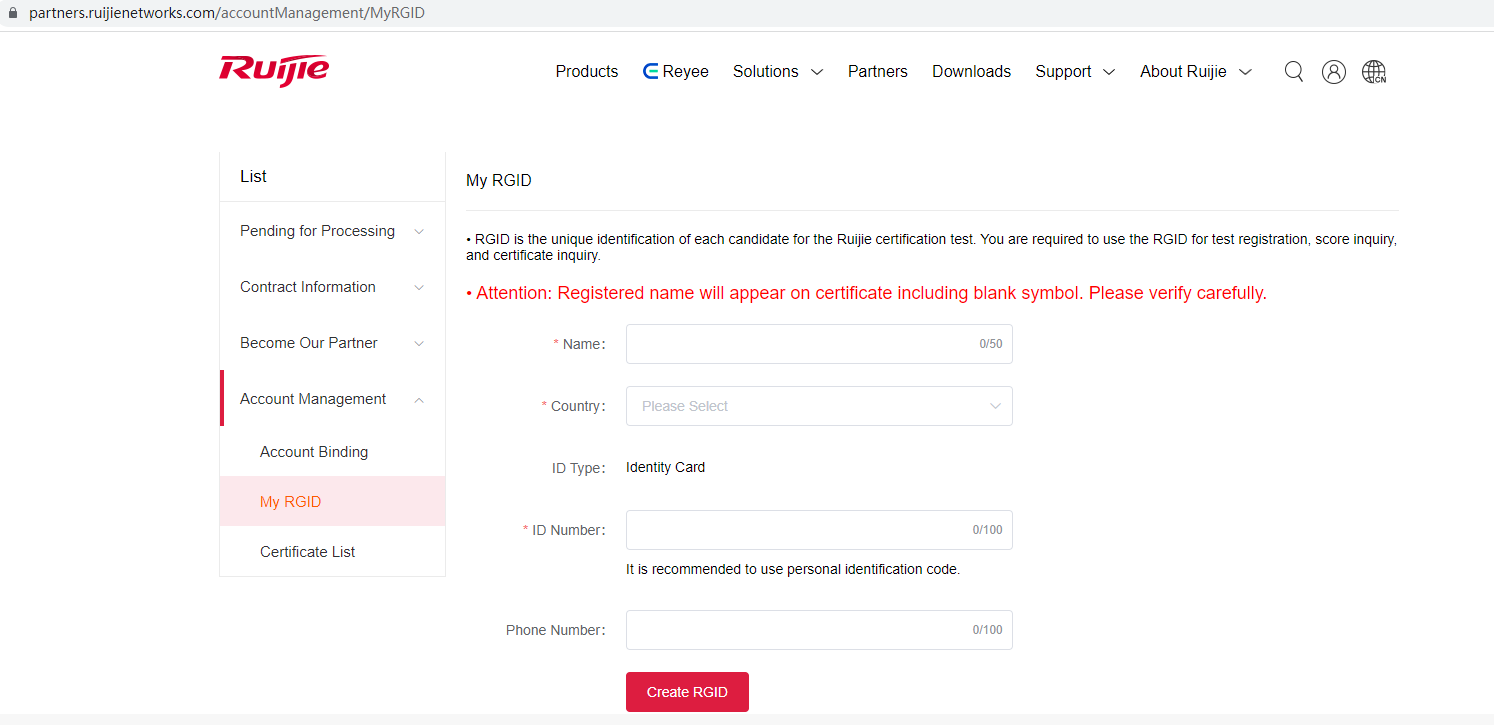Open the user account profile icon
1494x725 pixels.
click(x=1333, y=72)
